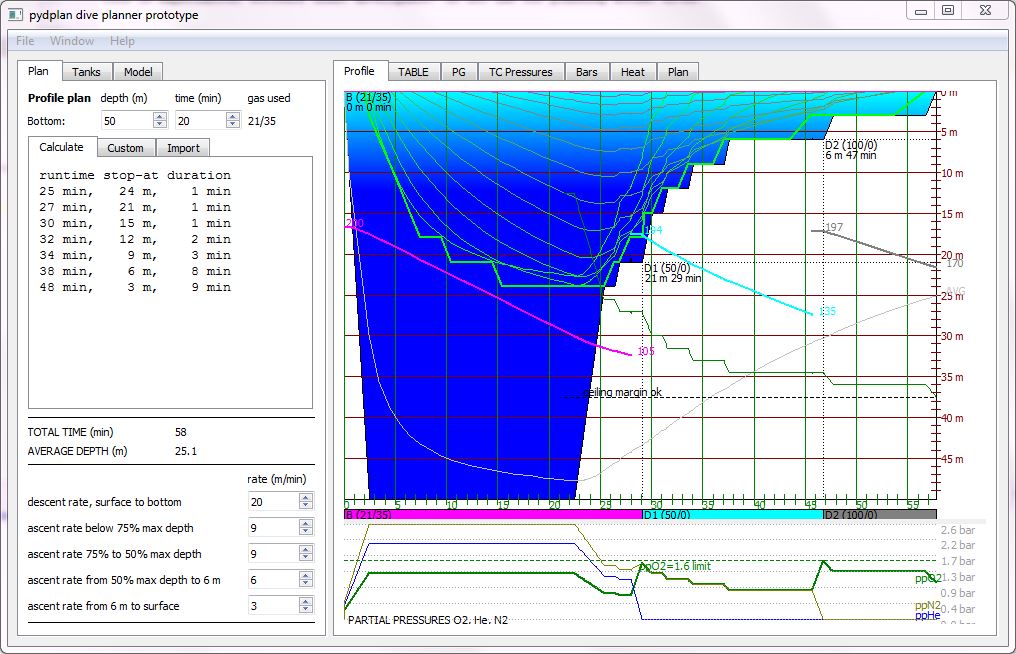1016x654 pixels.
Task: Click the 'ceiling margin ok' chart label
Action: click(623, 392)
